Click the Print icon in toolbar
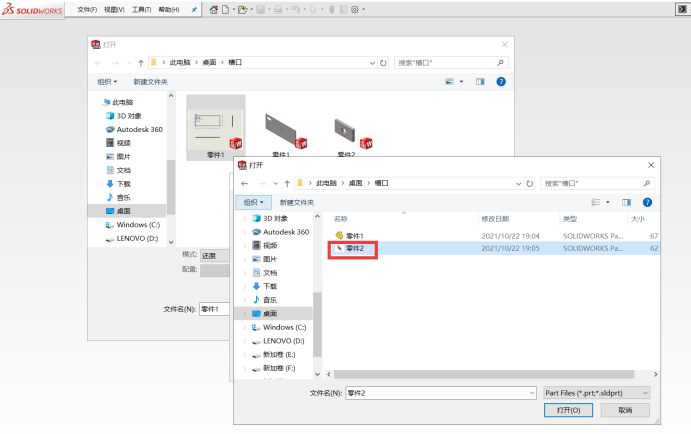This screenshot has height=434, width=691. click(278, 9)
